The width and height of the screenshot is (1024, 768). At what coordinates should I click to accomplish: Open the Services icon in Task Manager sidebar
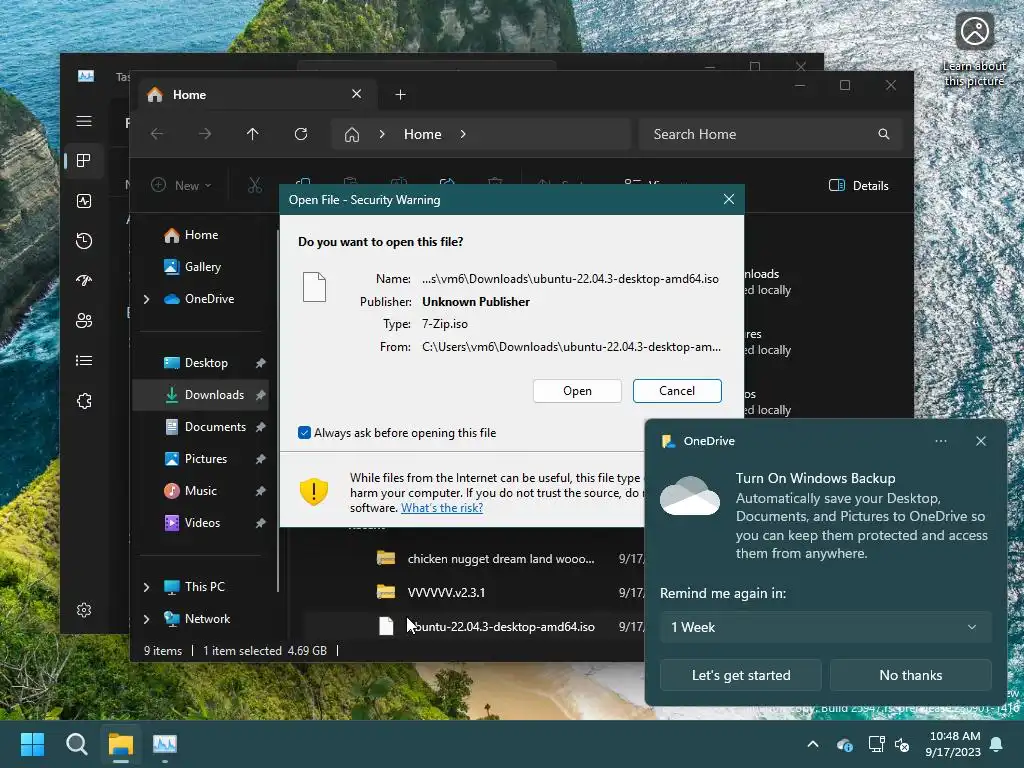84,401
